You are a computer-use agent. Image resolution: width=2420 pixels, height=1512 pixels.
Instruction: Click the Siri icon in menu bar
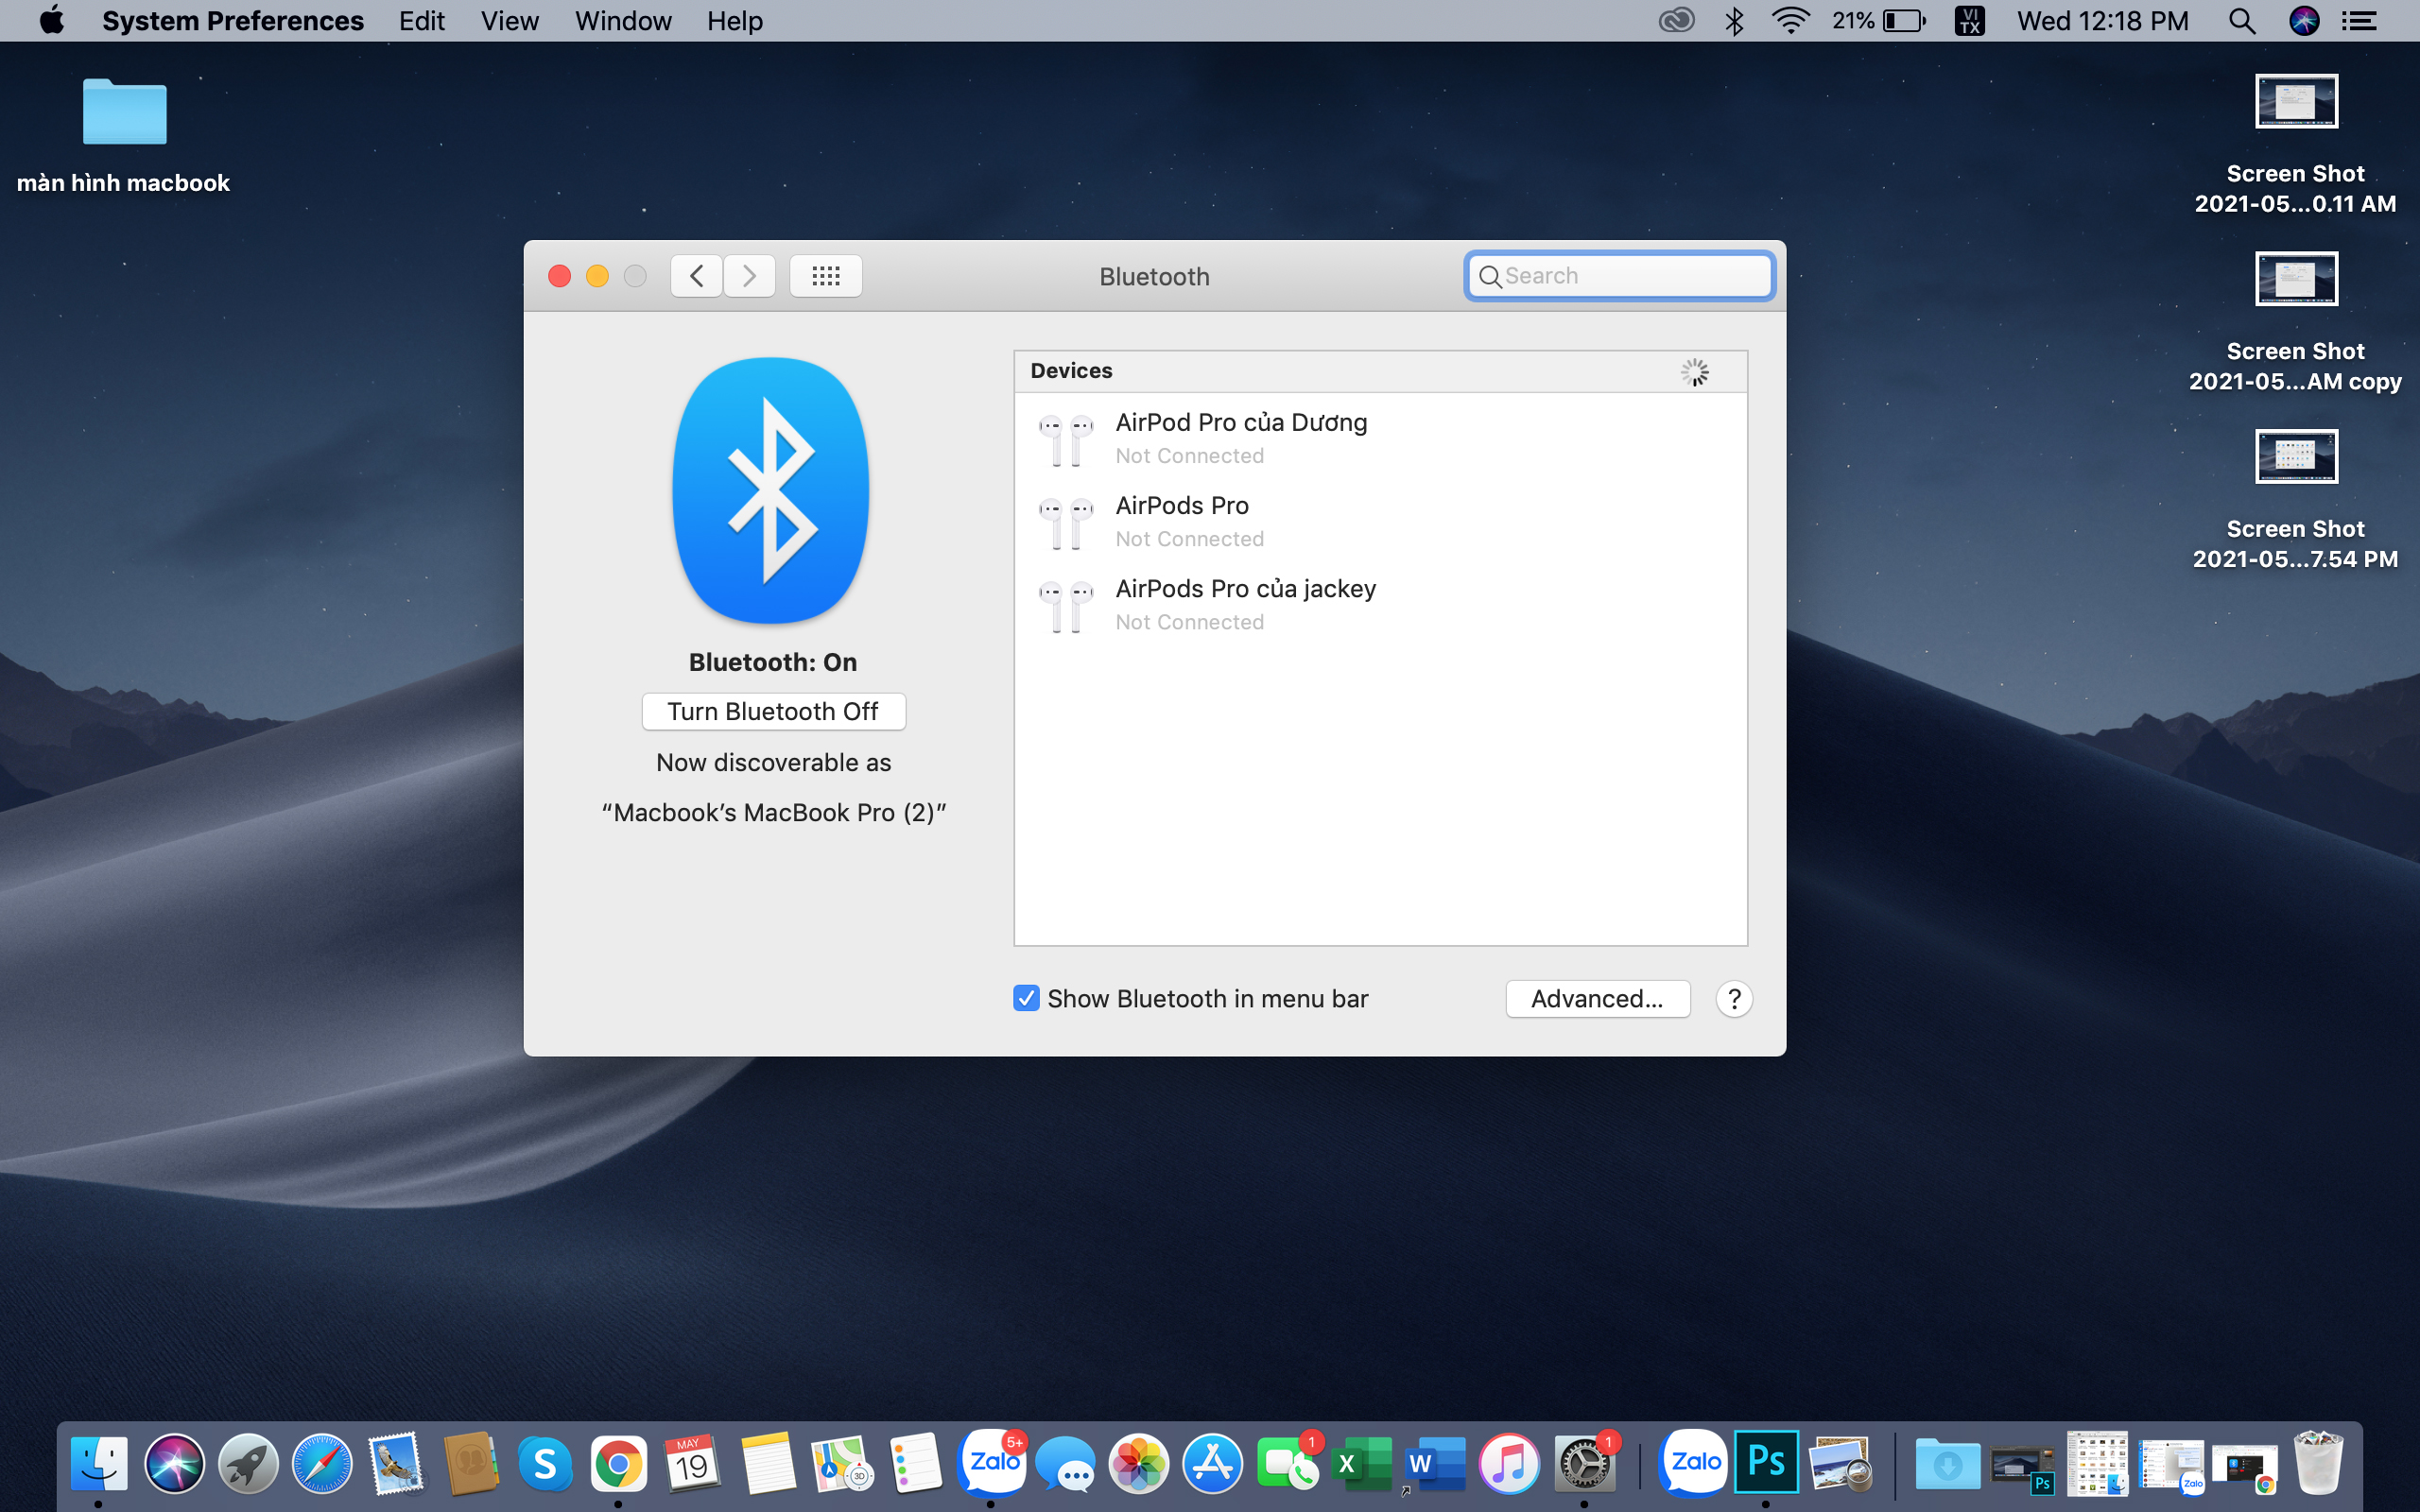(x=2303, y=21)
